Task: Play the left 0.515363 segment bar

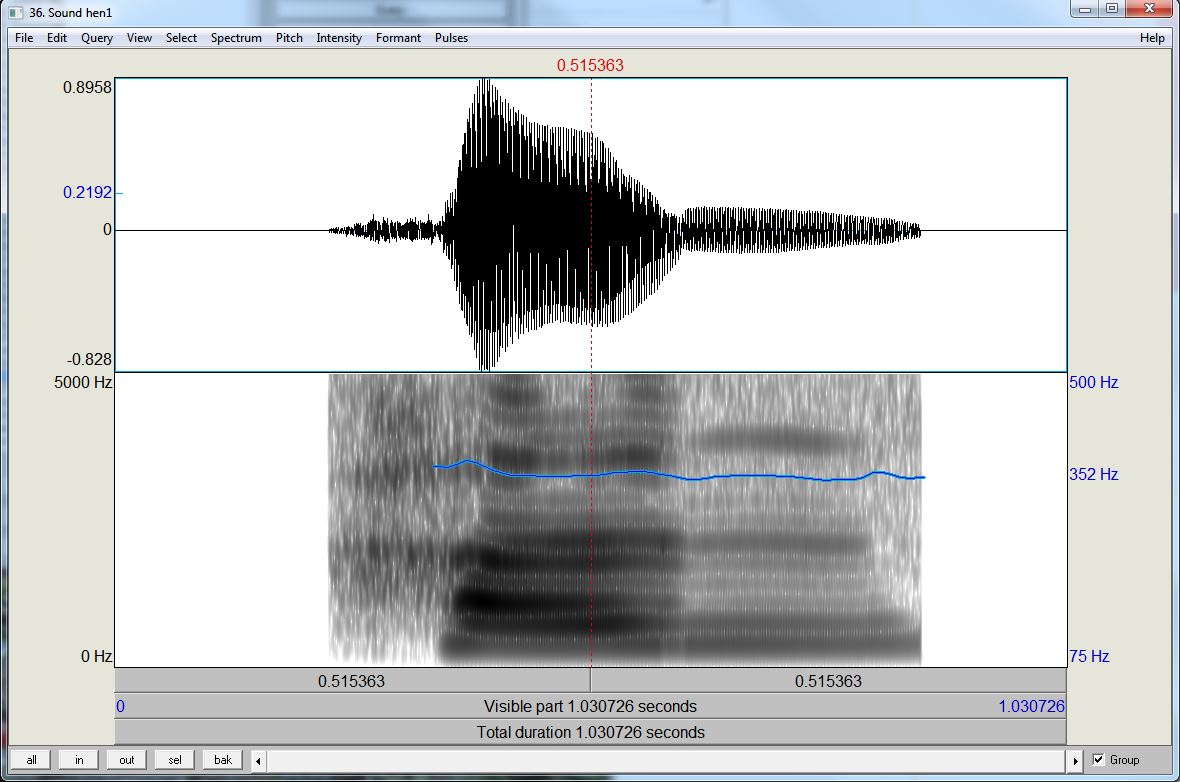Action: coord(352,681)
